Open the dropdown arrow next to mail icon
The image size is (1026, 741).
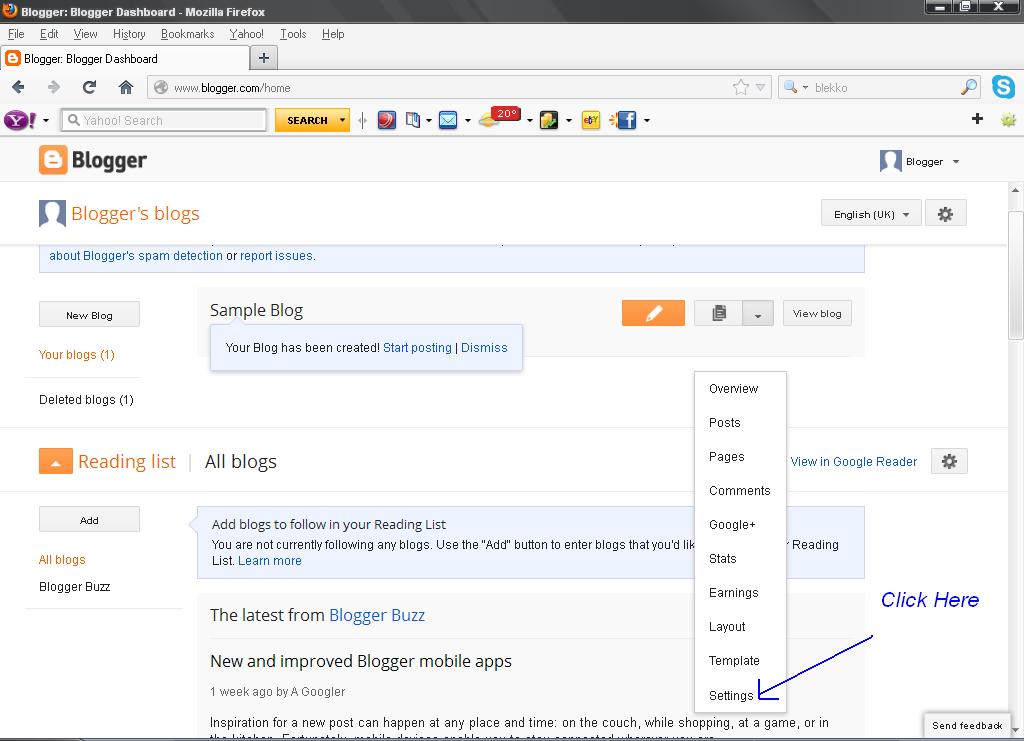(x=467, y=120)
